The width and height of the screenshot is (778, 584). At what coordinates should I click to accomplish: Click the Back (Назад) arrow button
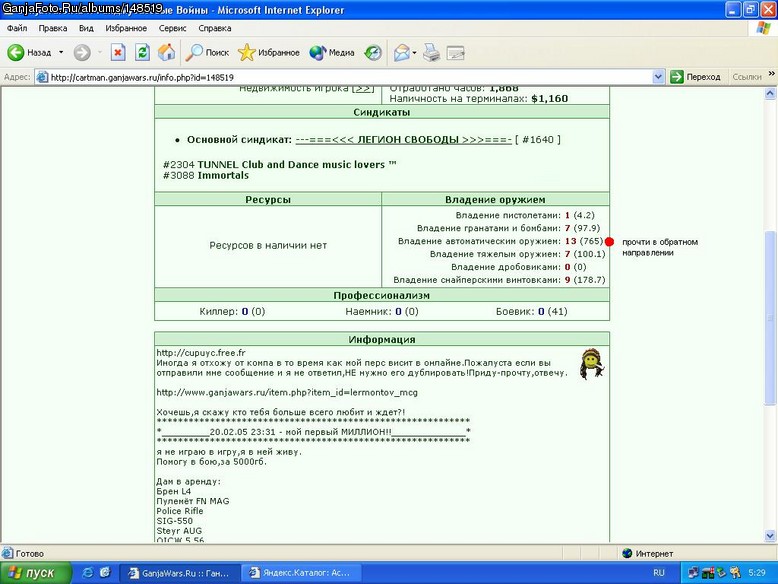[x=29, y=53]
